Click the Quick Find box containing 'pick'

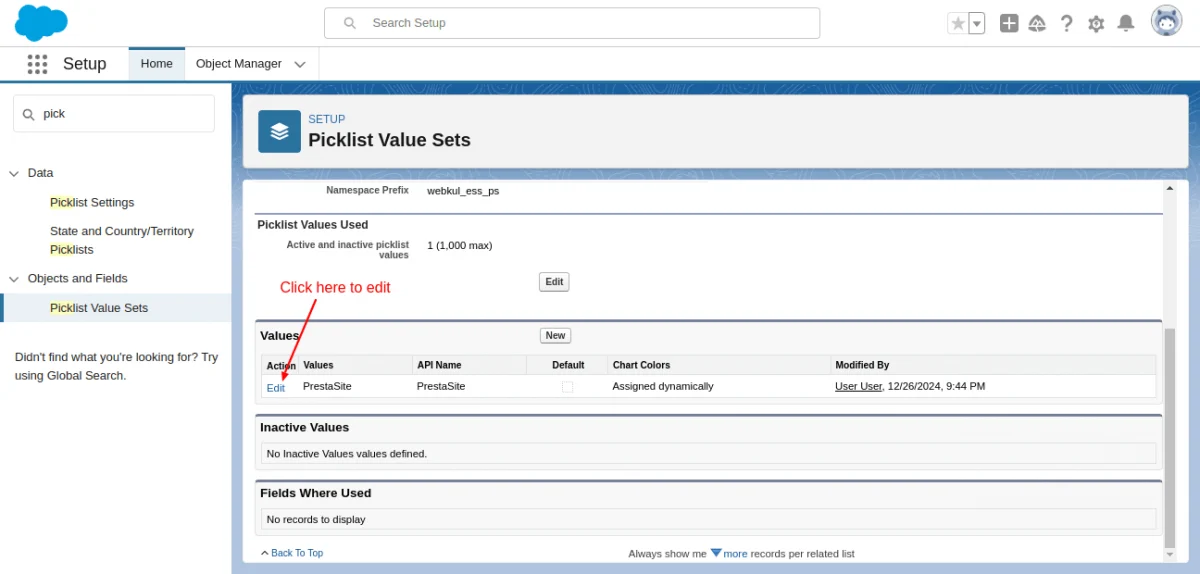click(x=114, y=114)
